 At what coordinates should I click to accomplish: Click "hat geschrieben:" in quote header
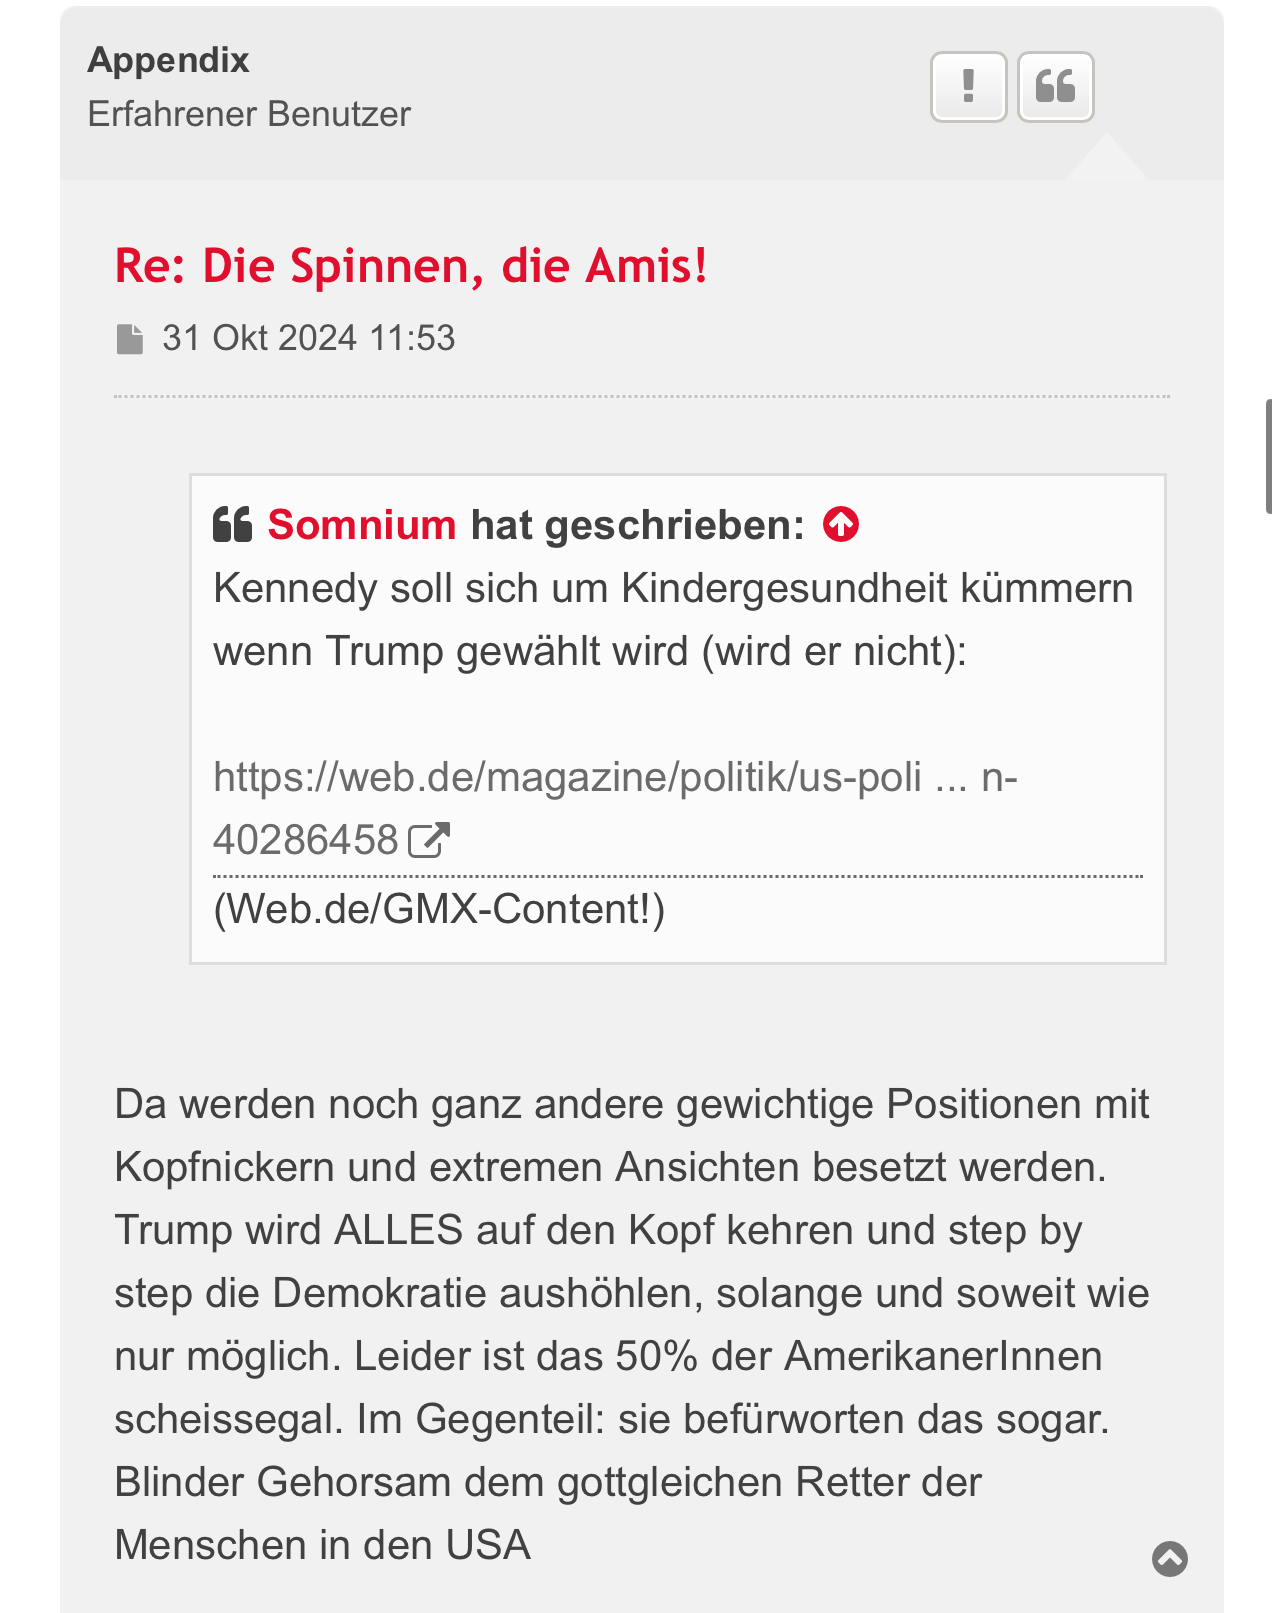pyautogui.click(x=637, y=524)
